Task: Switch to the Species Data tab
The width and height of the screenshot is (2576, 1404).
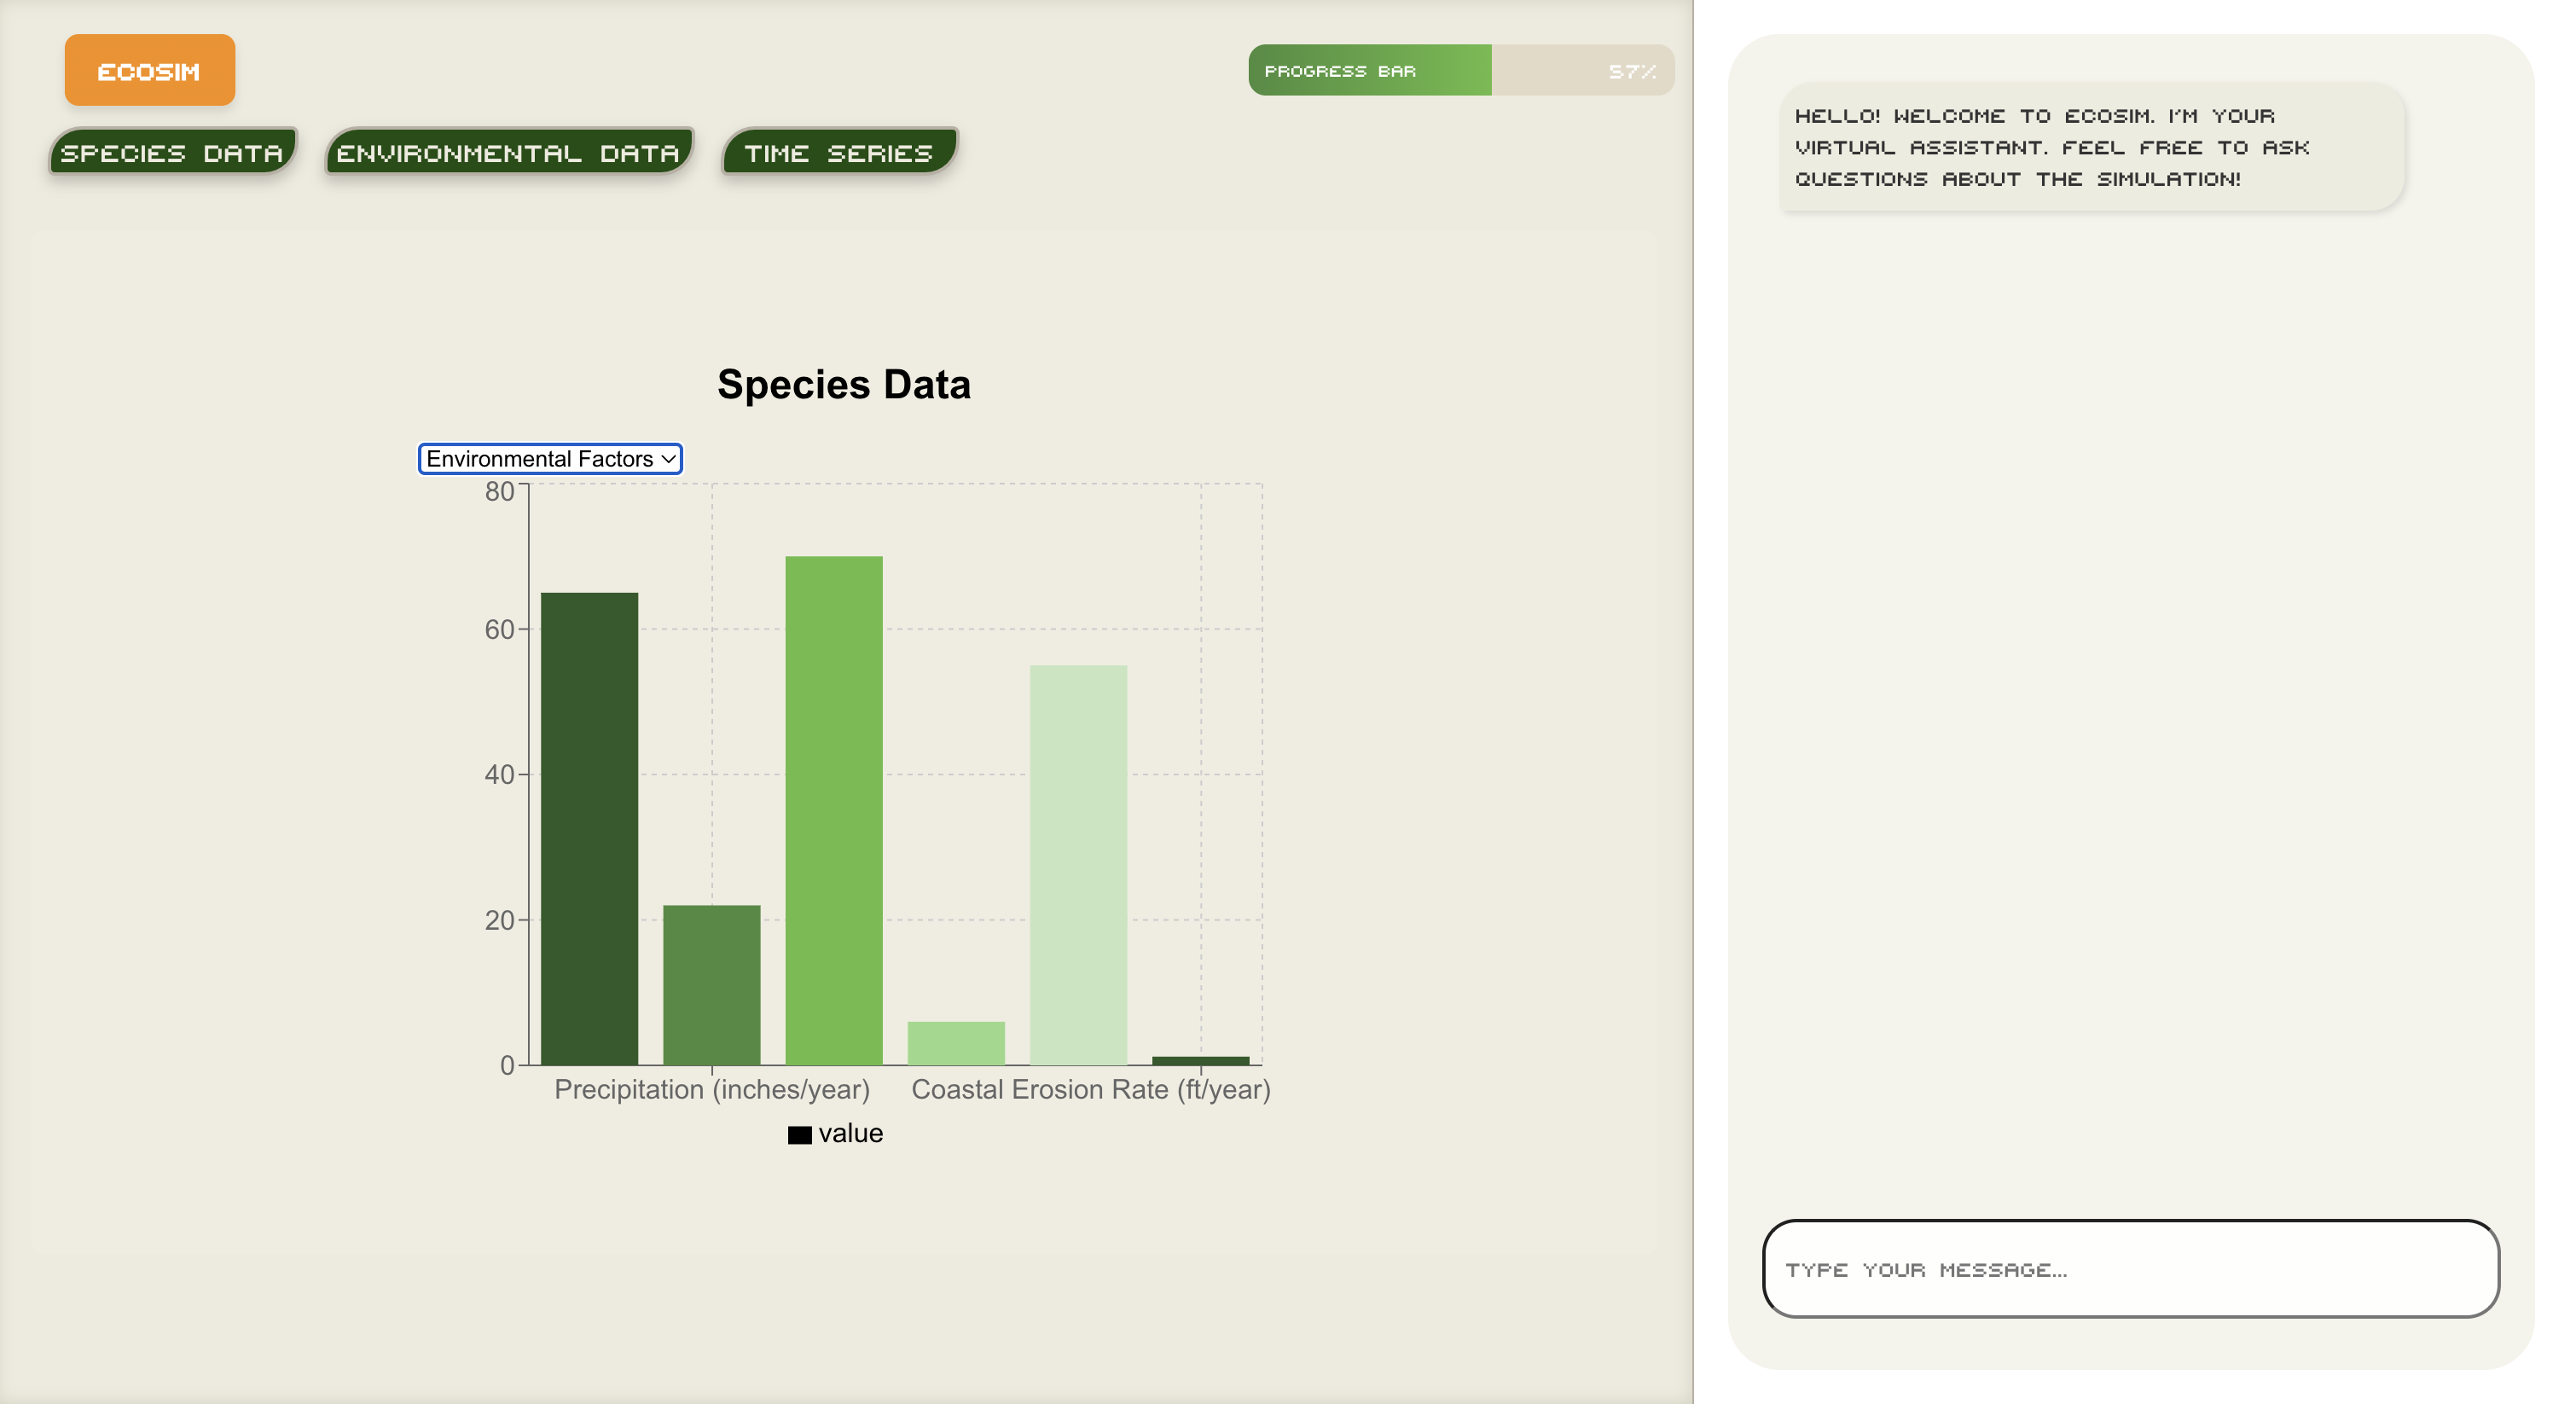Action: pos(172,152)
